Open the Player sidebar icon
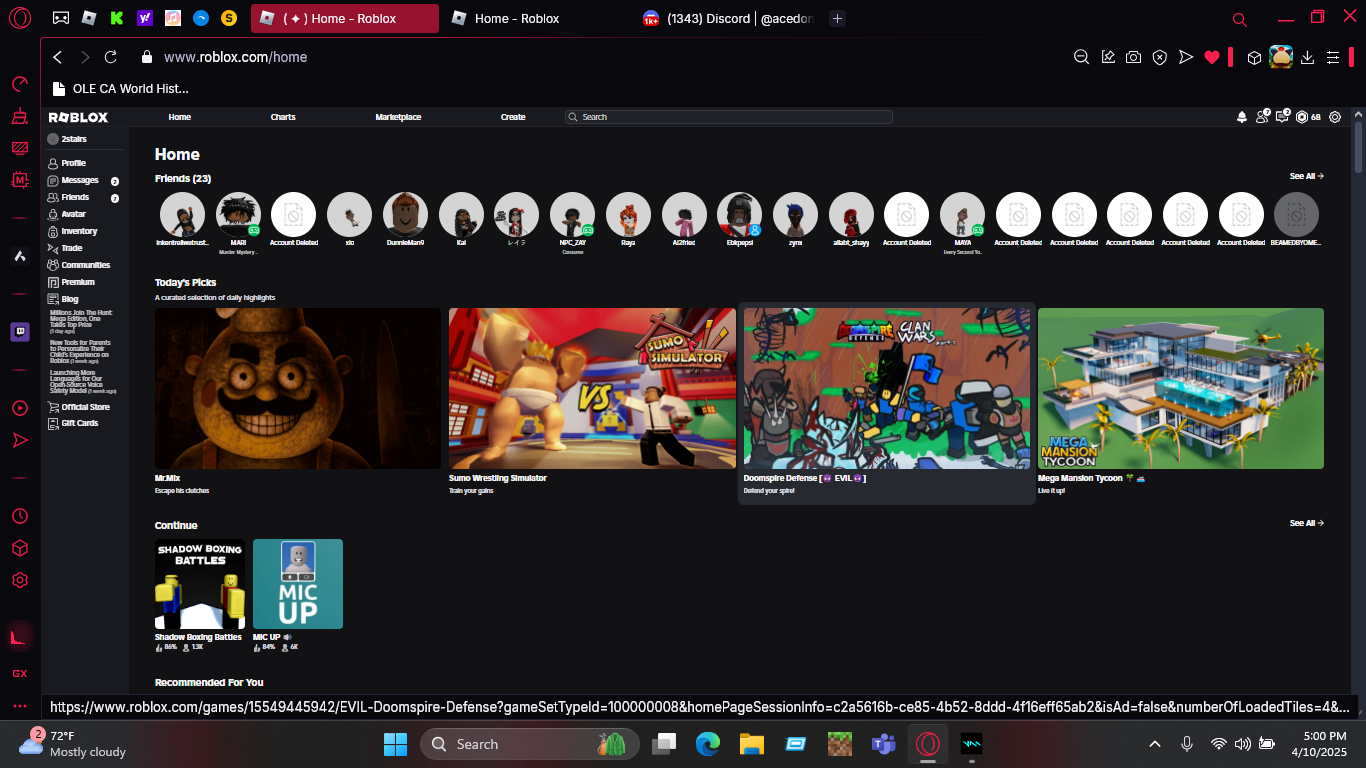This screenshot has width=1366, height=768. pos(20,408)
